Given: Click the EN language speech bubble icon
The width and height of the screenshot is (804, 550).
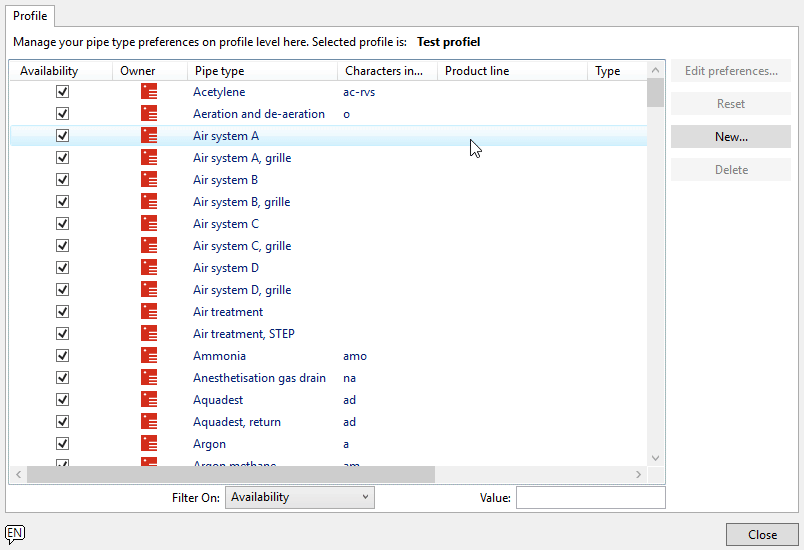Looking at the screenshot, I should [x=15, y=534].
